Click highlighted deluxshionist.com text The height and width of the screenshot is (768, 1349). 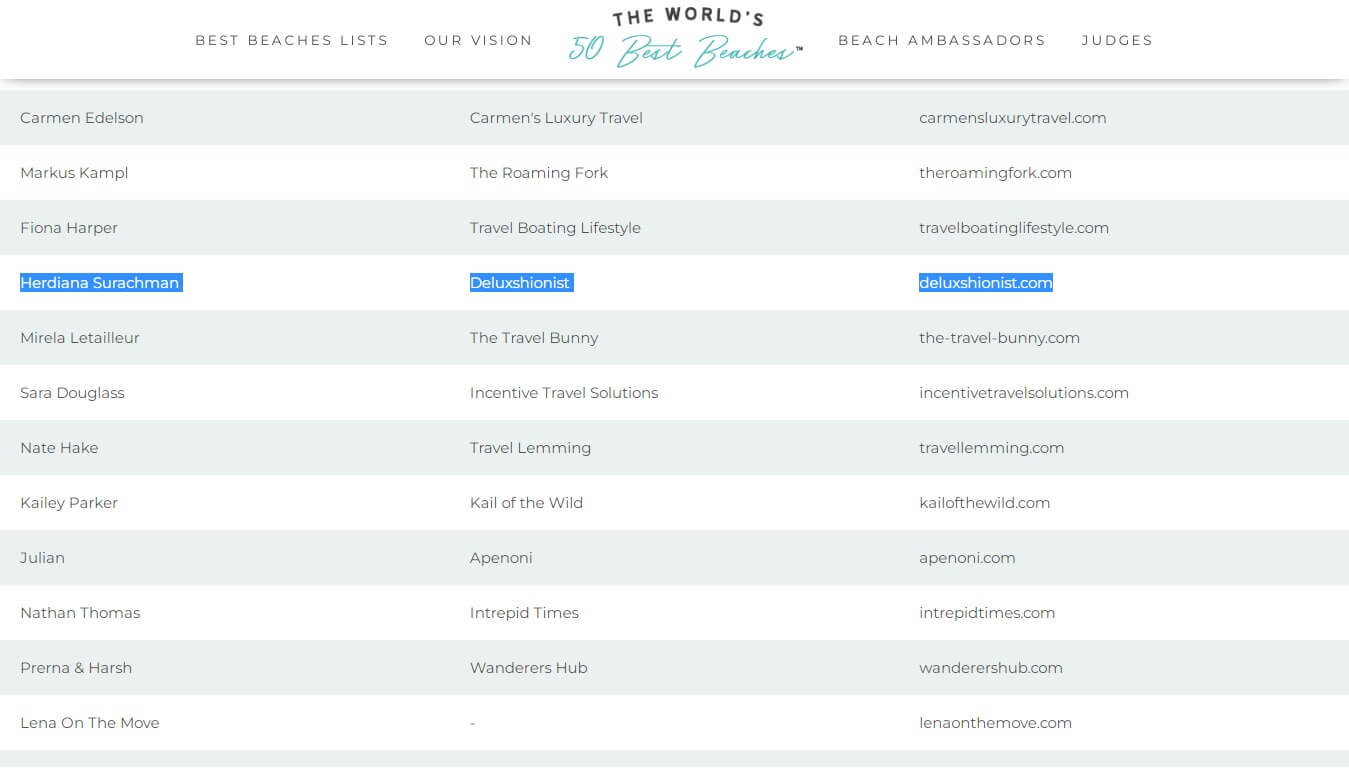(x=986, y=283)
